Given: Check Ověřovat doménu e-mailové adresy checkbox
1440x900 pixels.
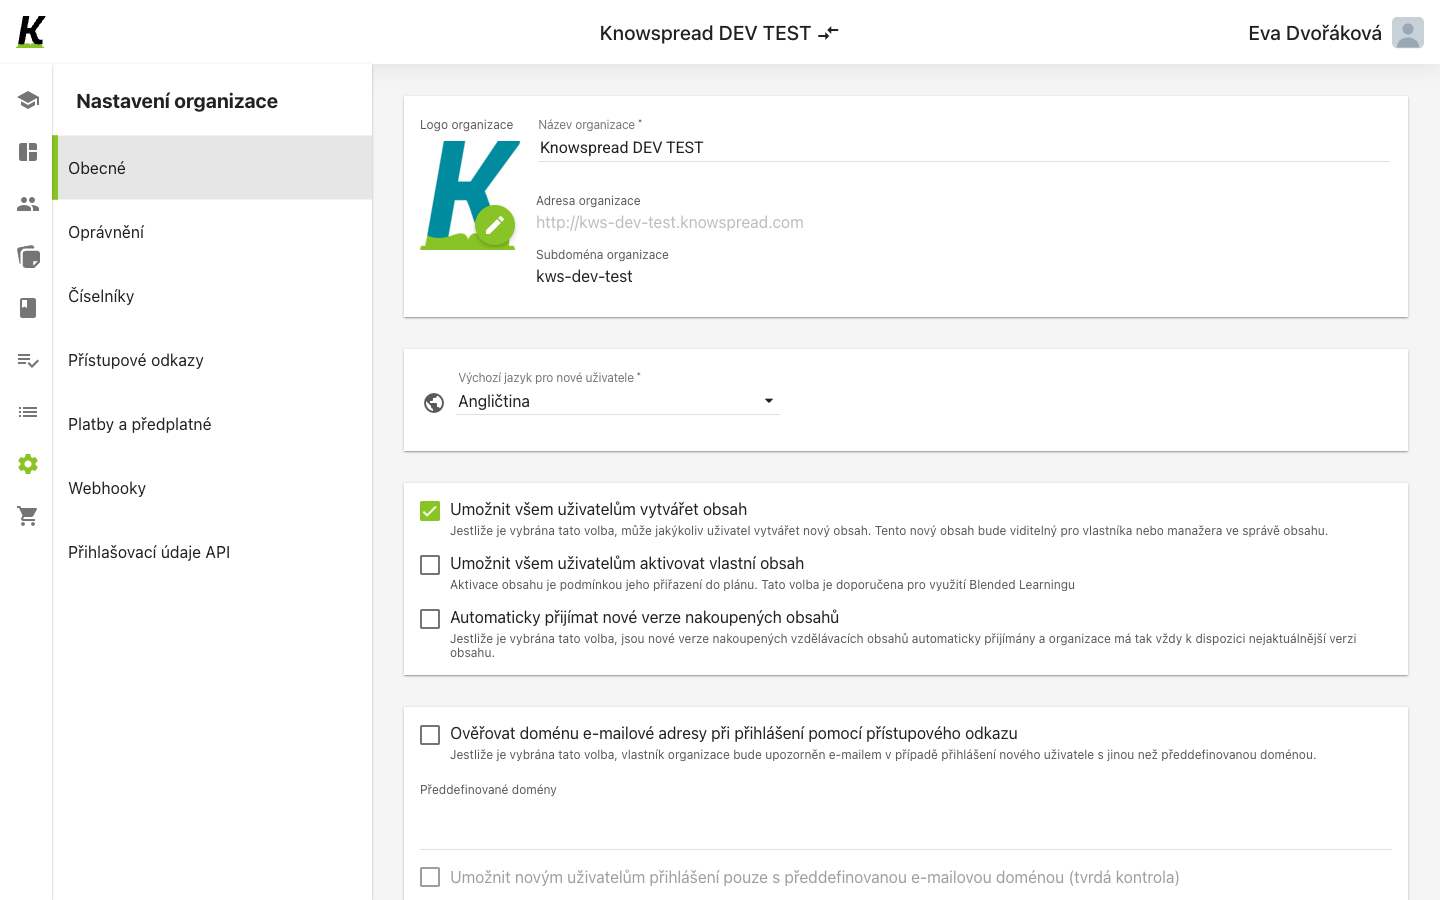Looking at the screenshot, I should click(430, 735).
